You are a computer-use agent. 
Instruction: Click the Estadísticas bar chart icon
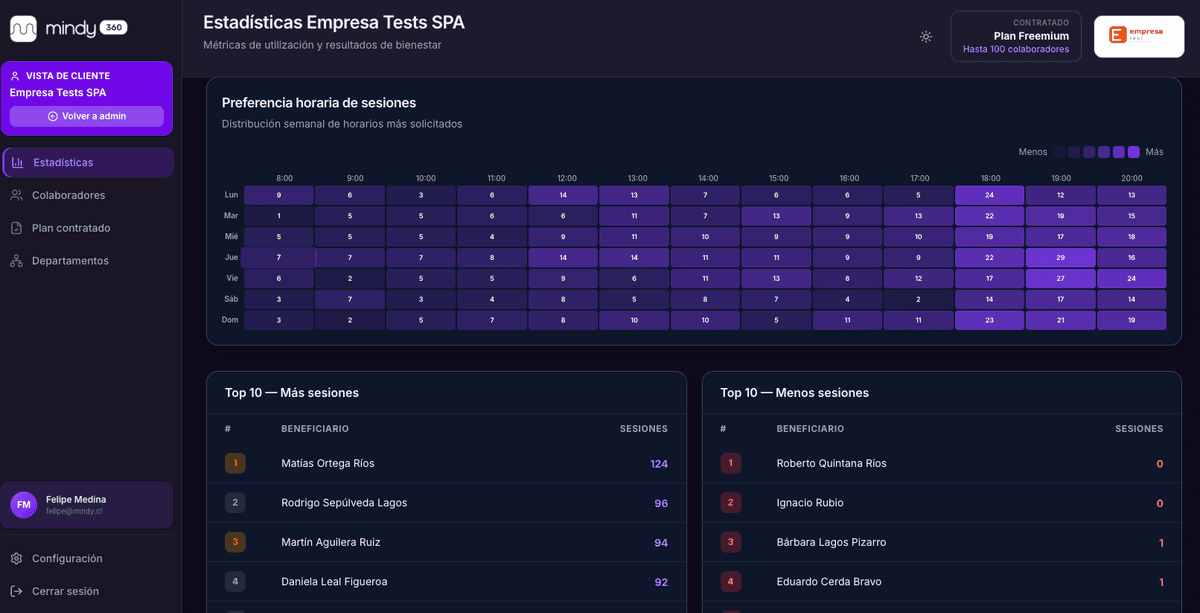(x=17, y=162)
